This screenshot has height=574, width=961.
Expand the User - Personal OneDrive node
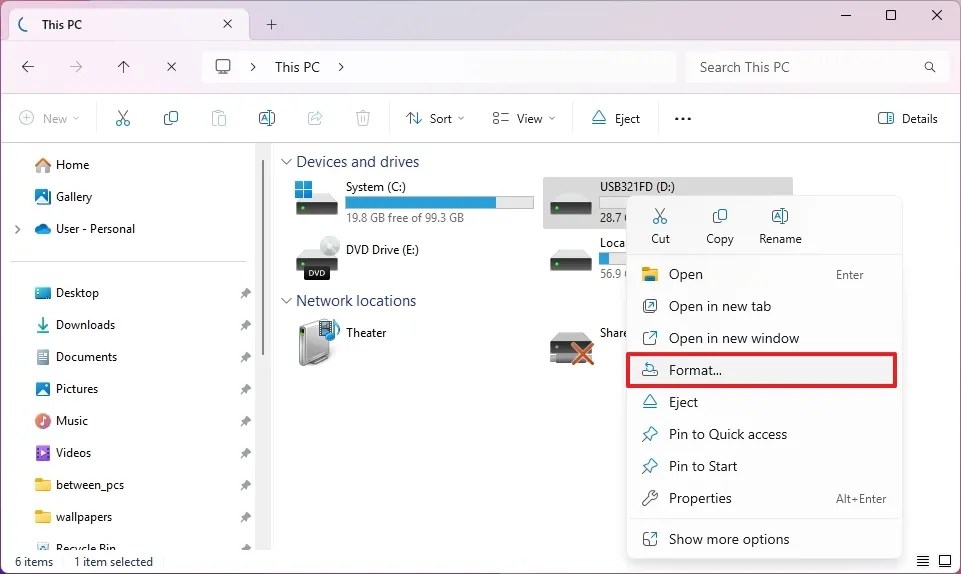click(x=18, y=229)
